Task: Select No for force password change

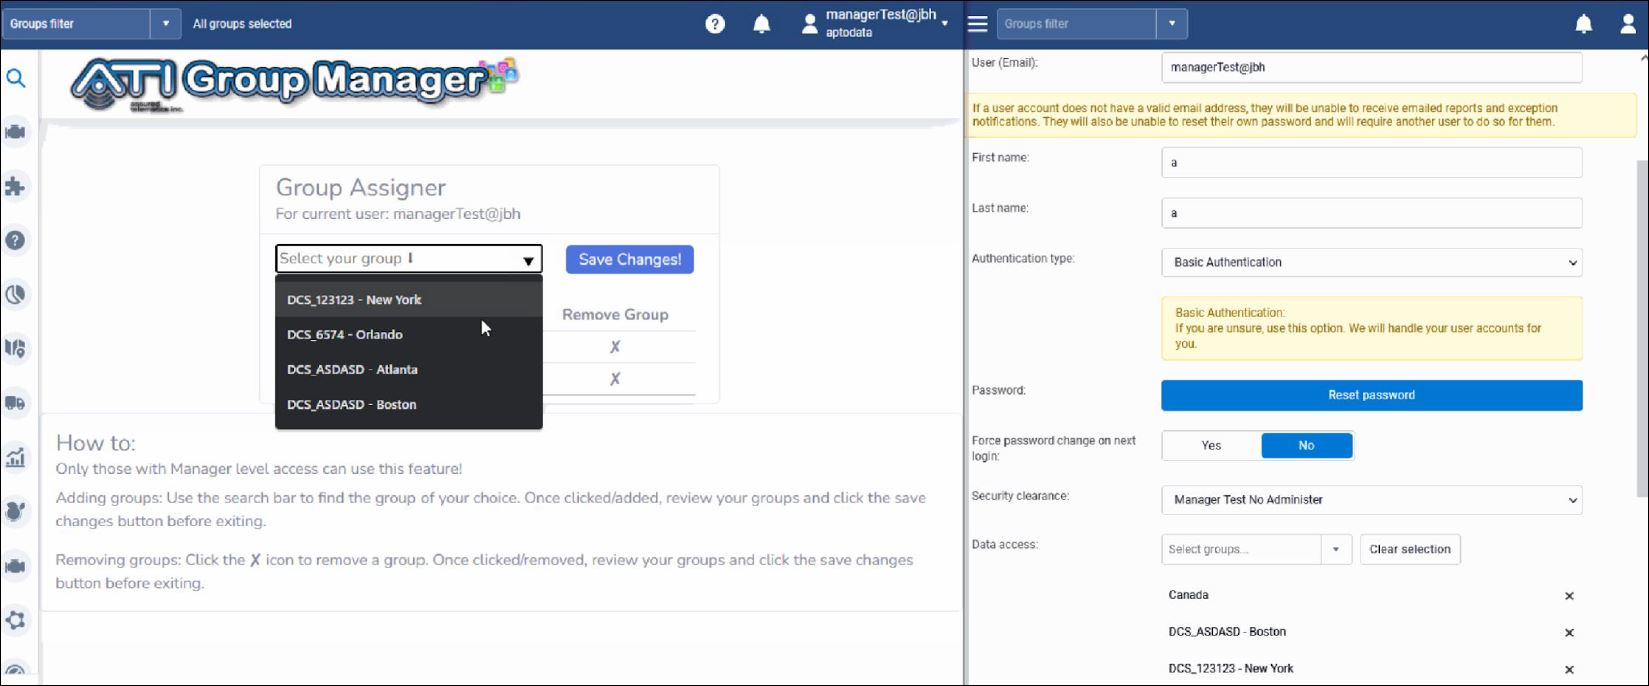Action: [x=1306, y=446]
